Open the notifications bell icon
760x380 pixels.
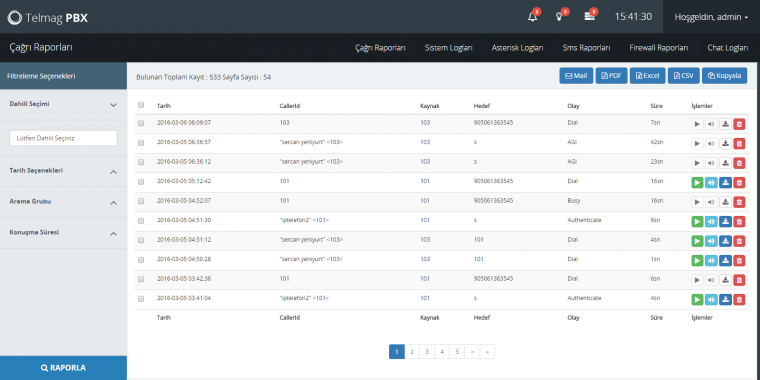(x=532, y=16)
